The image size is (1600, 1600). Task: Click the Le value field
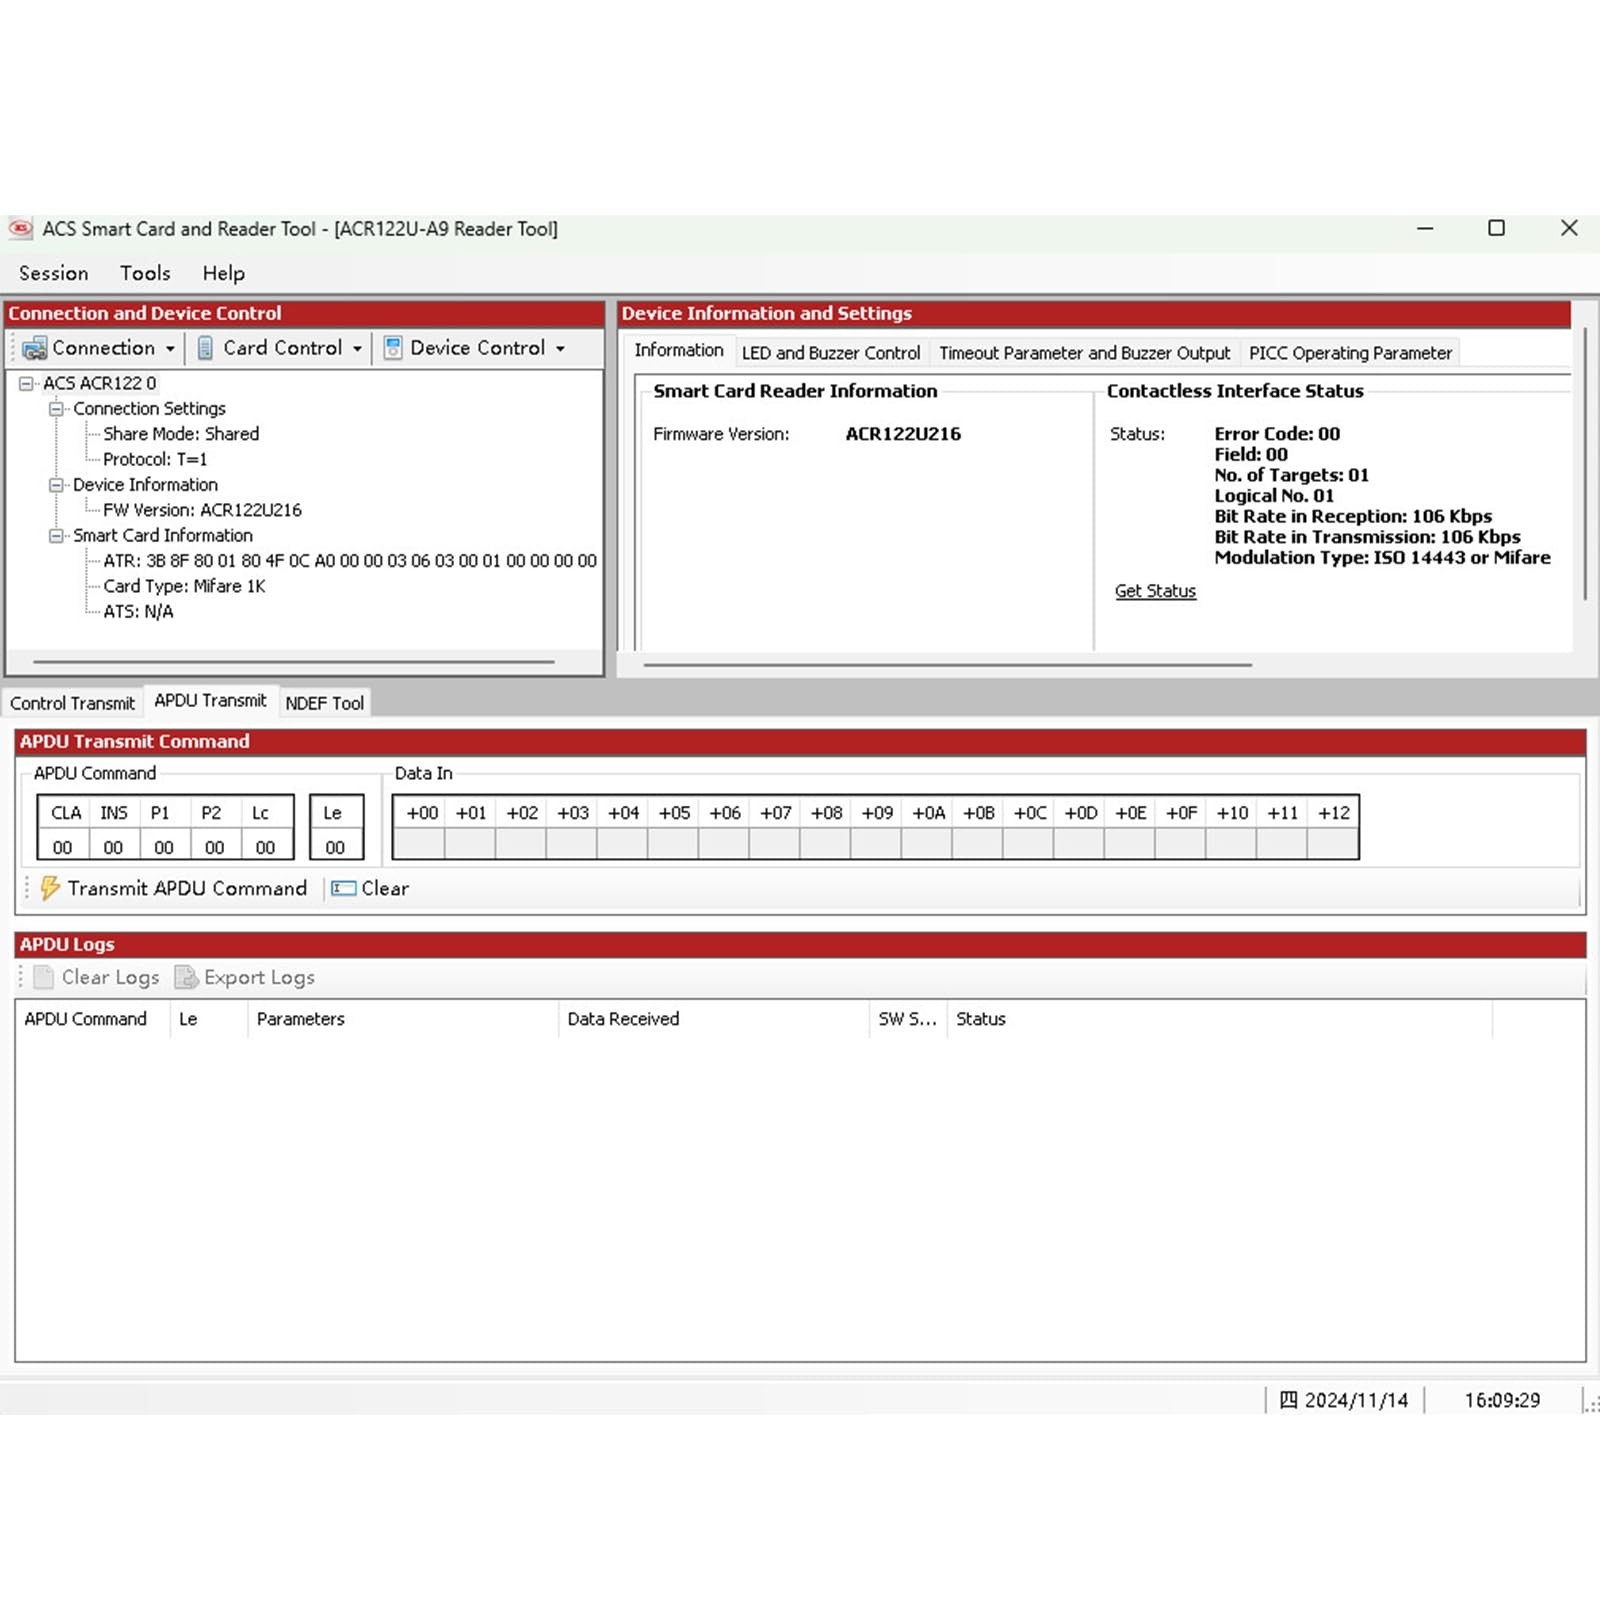336,847
